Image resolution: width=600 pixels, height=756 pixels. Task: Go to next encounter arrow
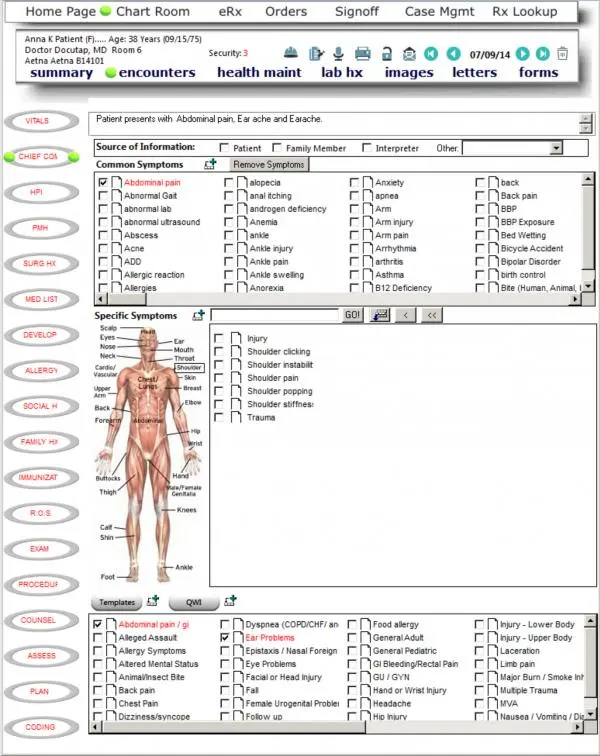[522, 54]
